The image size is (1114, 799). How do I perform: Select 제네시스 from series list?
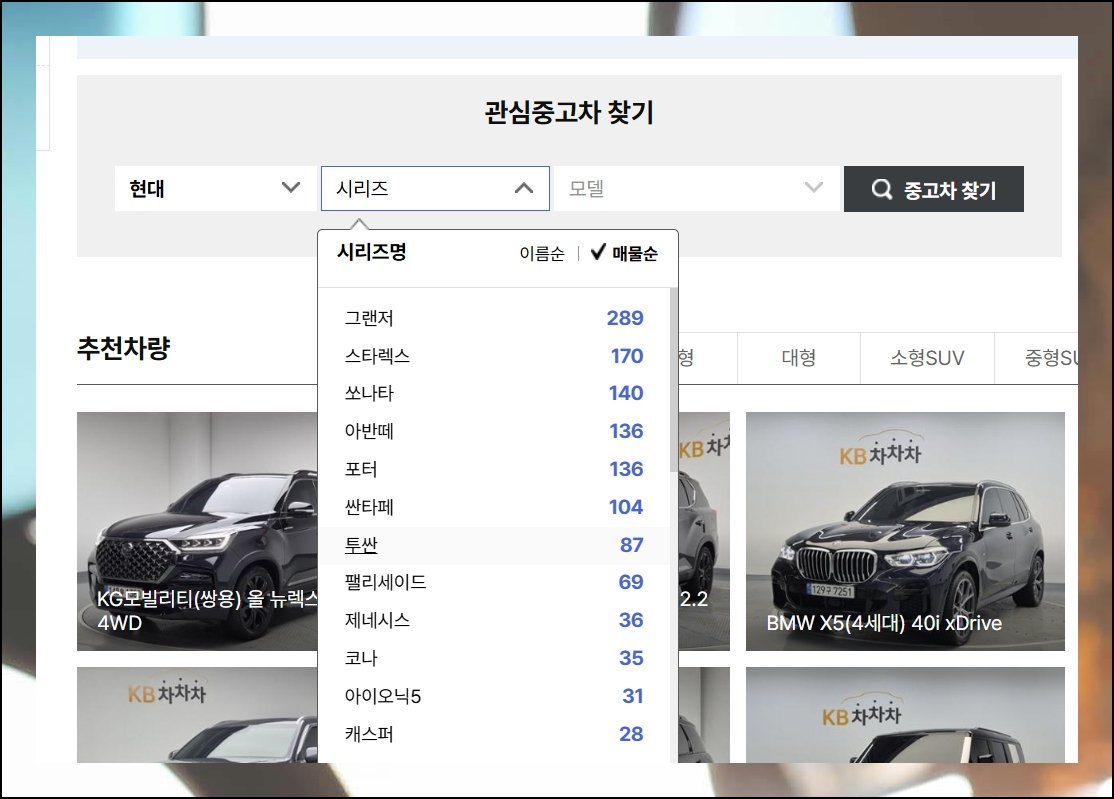click(x=494, y=620)
